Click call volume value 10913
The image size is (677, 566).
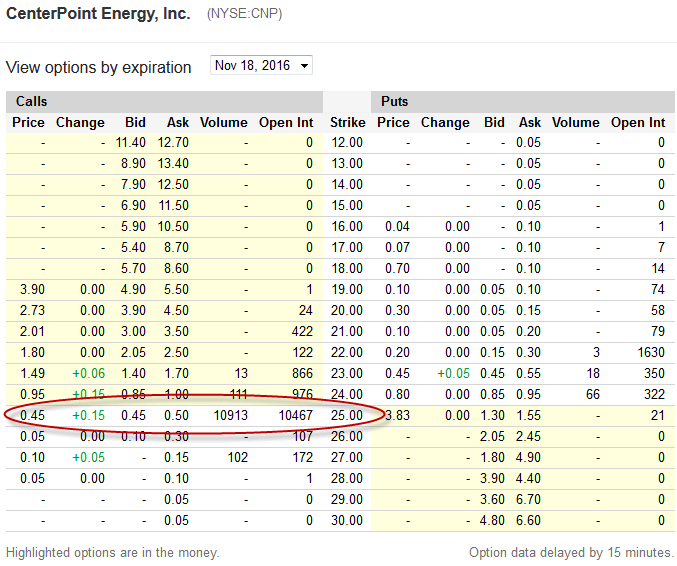[231, 415]
